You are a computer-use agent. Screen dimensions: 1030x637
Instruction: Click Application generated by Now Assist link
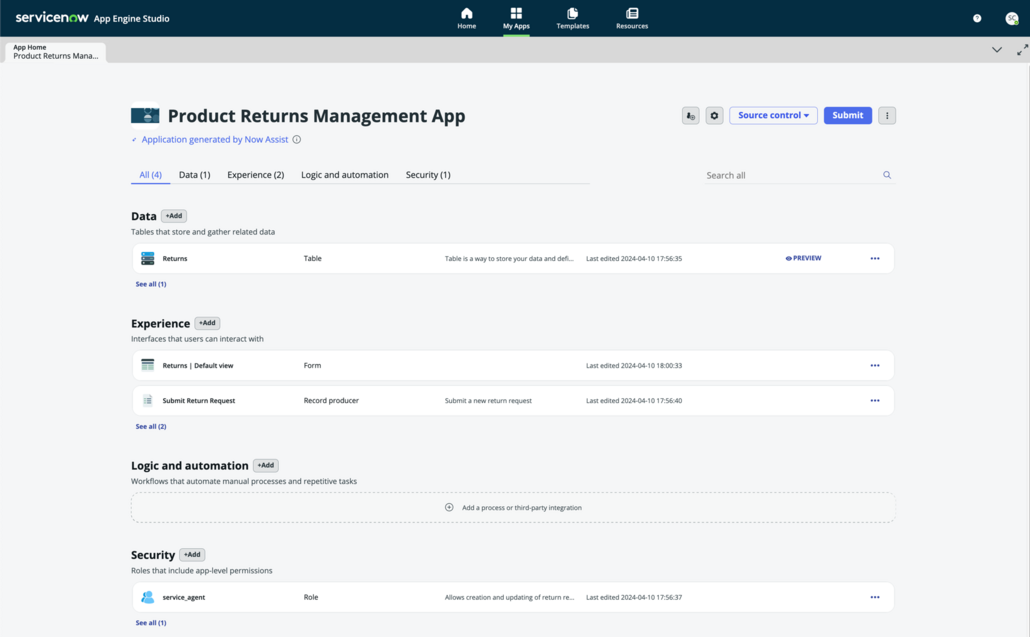pos(215,139)
